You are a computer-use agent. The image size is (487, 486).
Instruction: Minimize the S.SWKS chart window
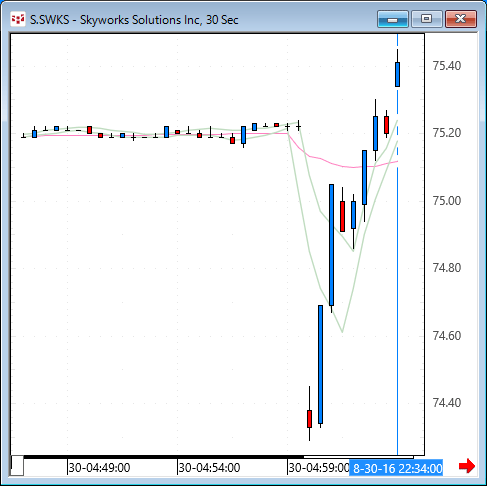393,19
